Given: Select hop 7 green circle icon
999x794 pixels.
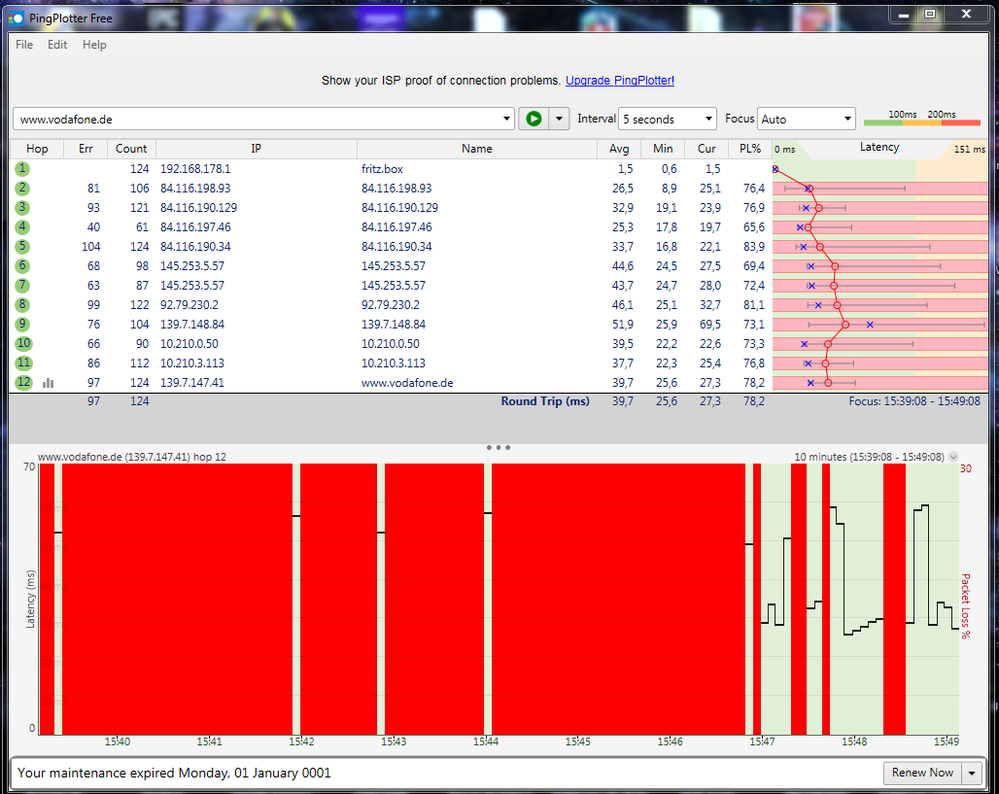Looking at the screenshot, I should (22, 285).
